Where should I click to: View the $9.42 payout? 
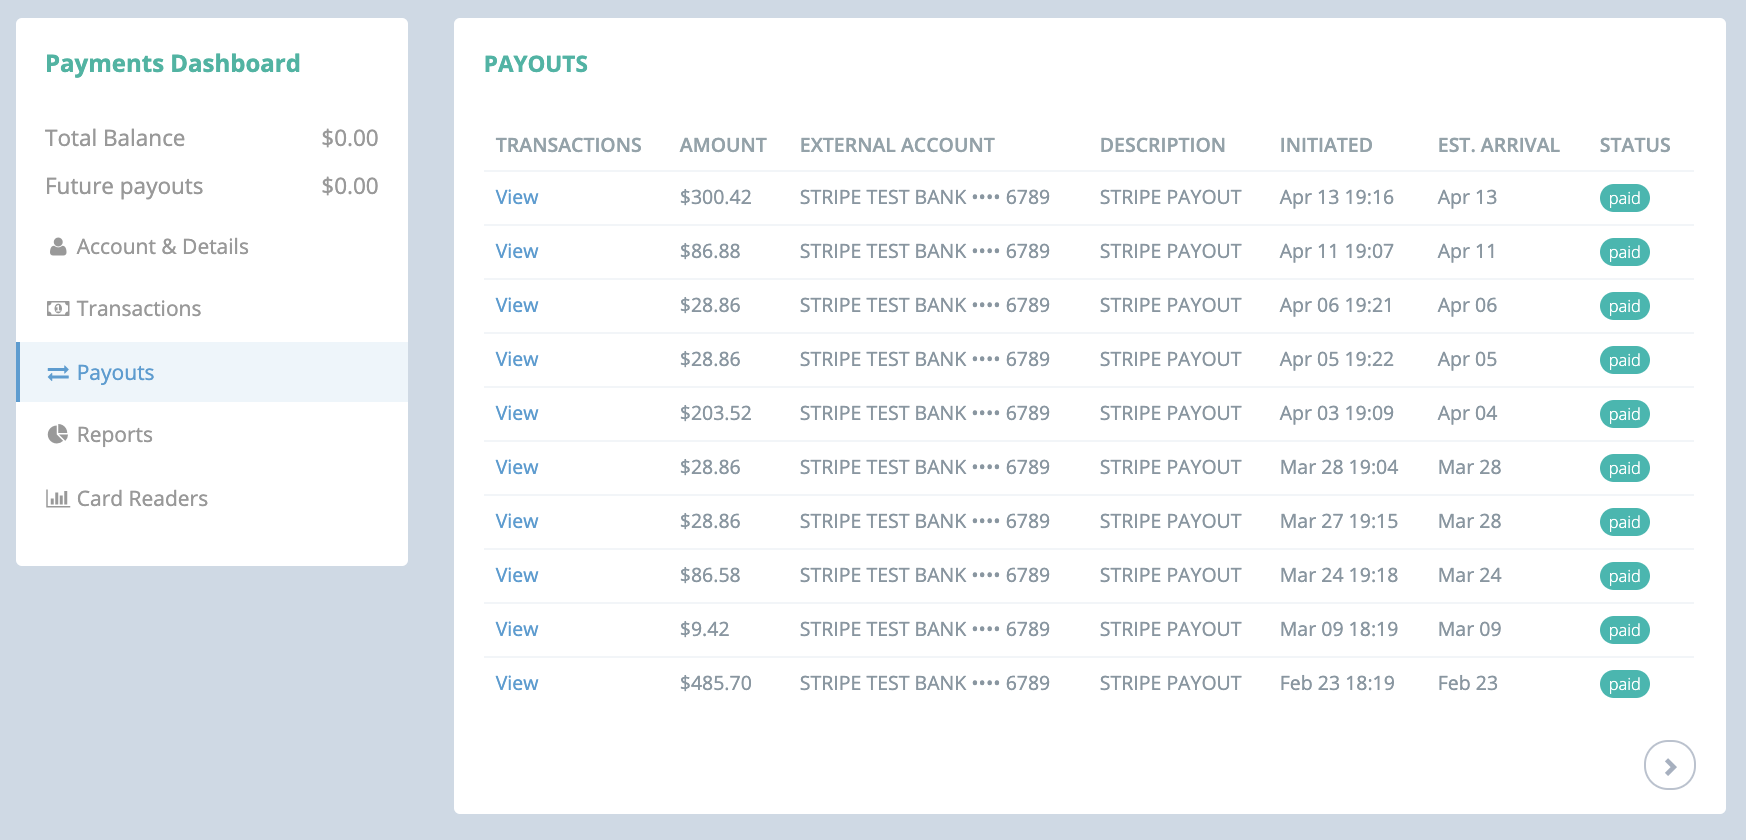pyautogui.click(x=517, y=629)
